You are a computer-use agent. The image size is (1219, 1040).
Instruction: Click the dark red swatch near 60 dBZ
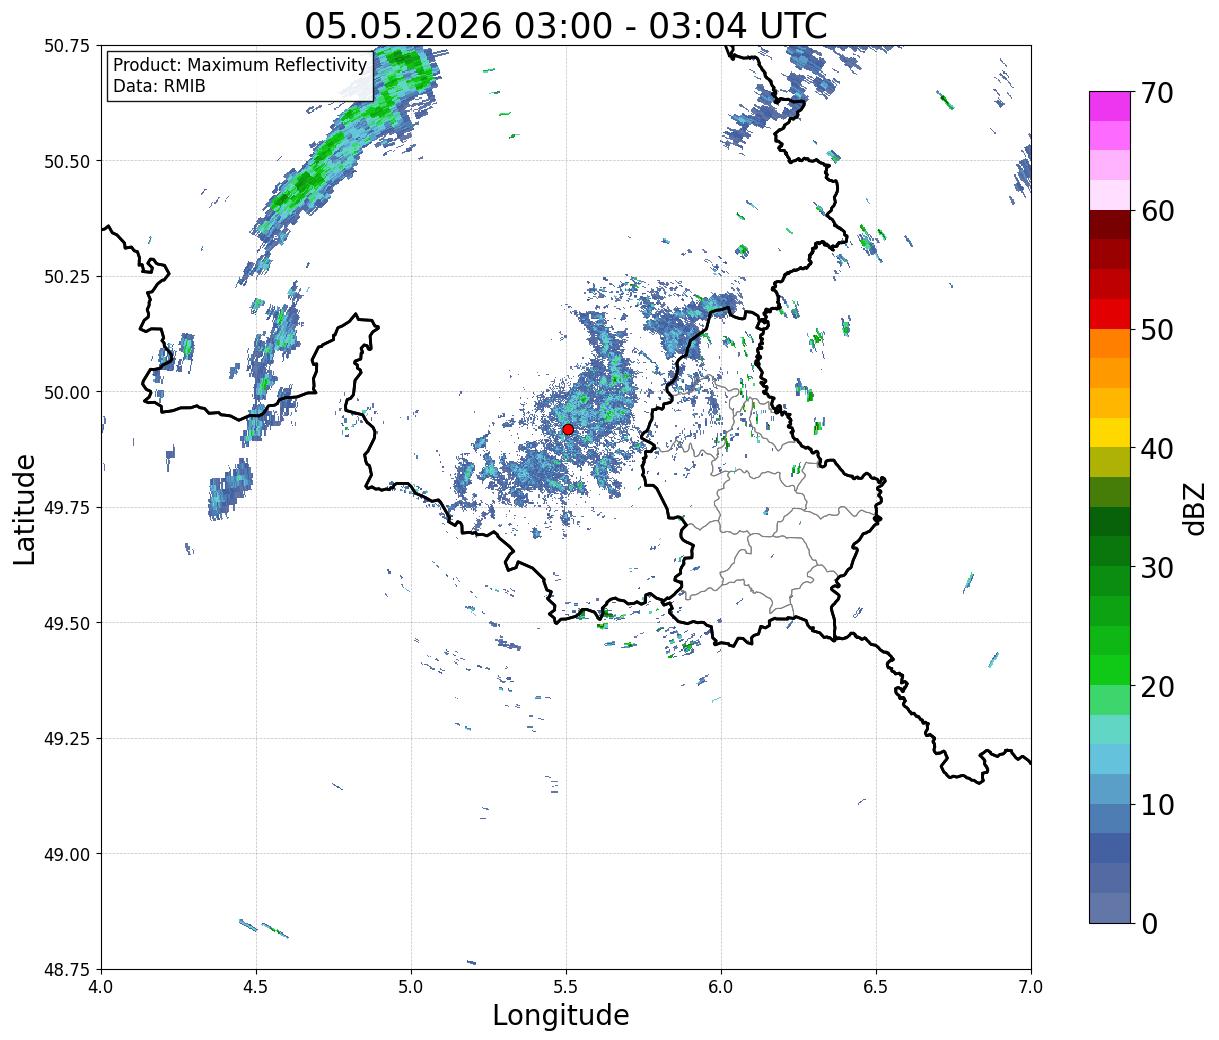coord(1110,225)
